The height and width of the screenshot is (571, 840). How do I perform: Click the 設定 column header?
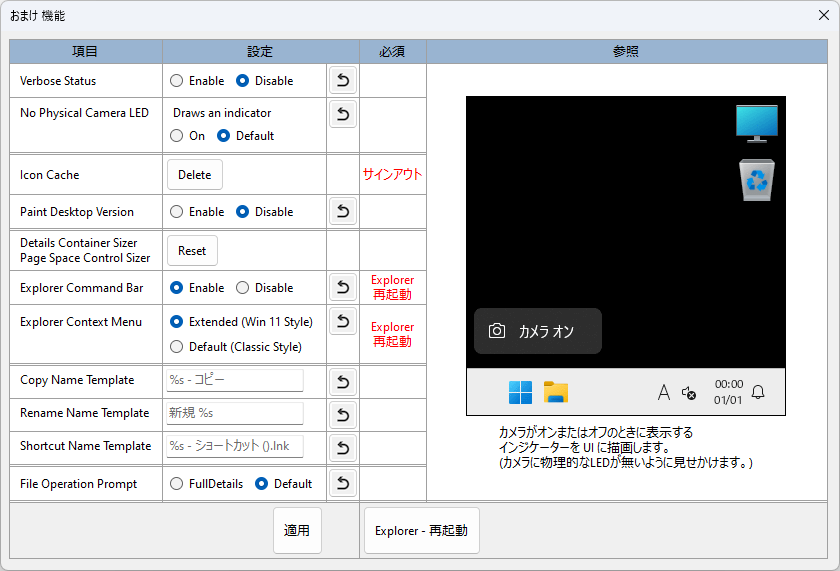click(261, 51)
